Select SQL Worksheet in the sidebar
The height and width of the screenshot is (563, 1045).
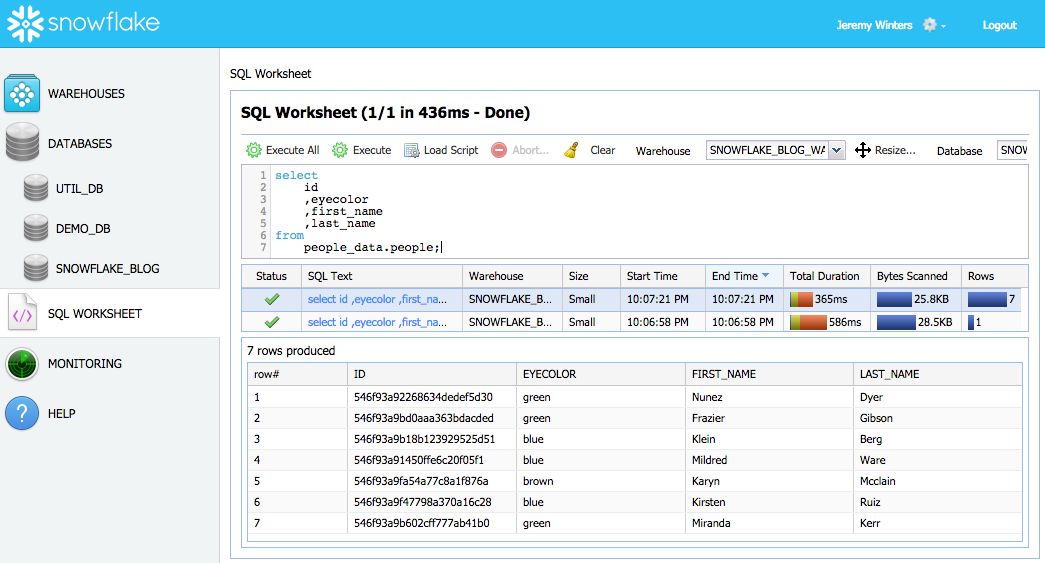click(x=94, y=314)
